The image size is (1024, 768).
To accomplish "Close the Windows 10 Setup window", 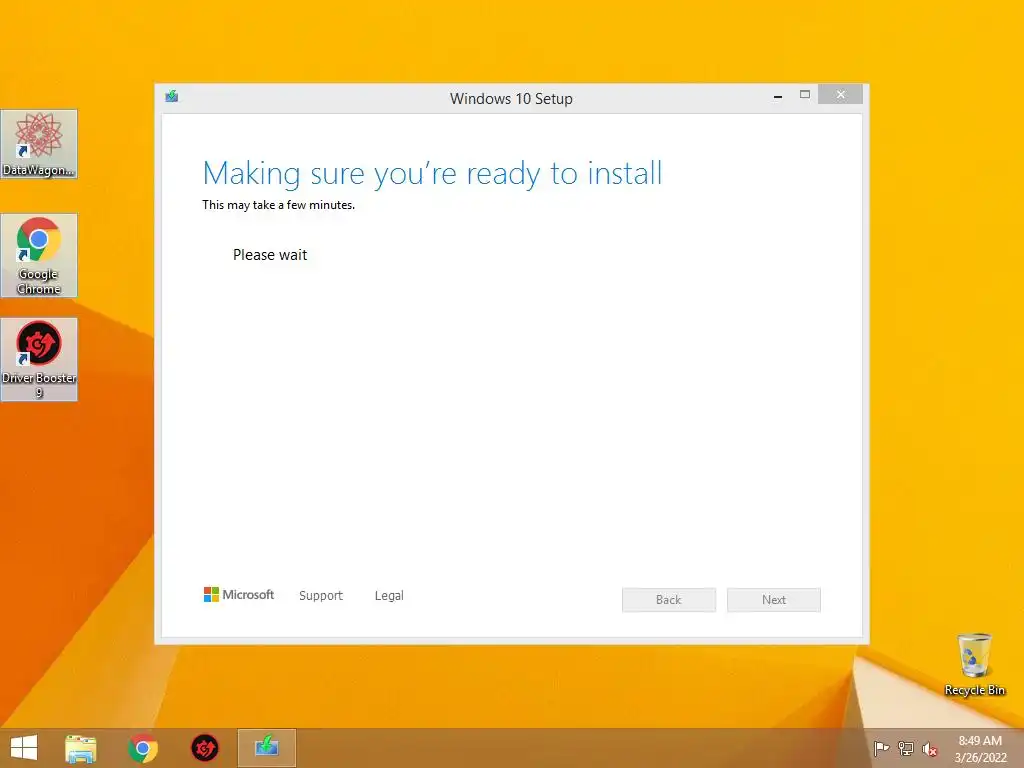I will (x=840, y=95).
